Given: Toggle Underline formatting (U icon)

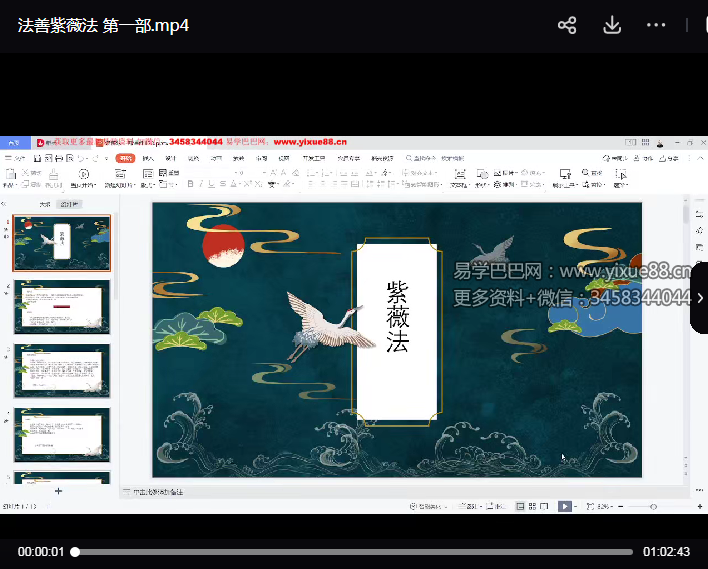Looking at the screenshot, I should tap(212, 184).
